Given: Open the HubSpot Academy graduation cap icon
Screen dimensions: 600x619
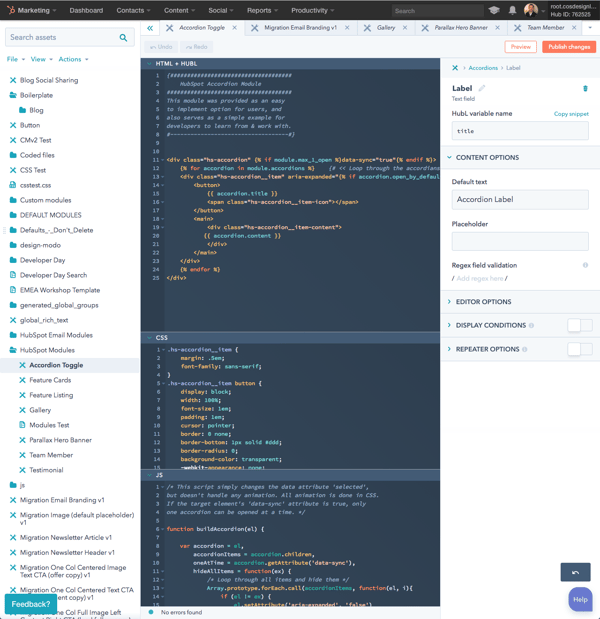Looking at the screenshot, I should pyautogui.click(x=494, y=11).
